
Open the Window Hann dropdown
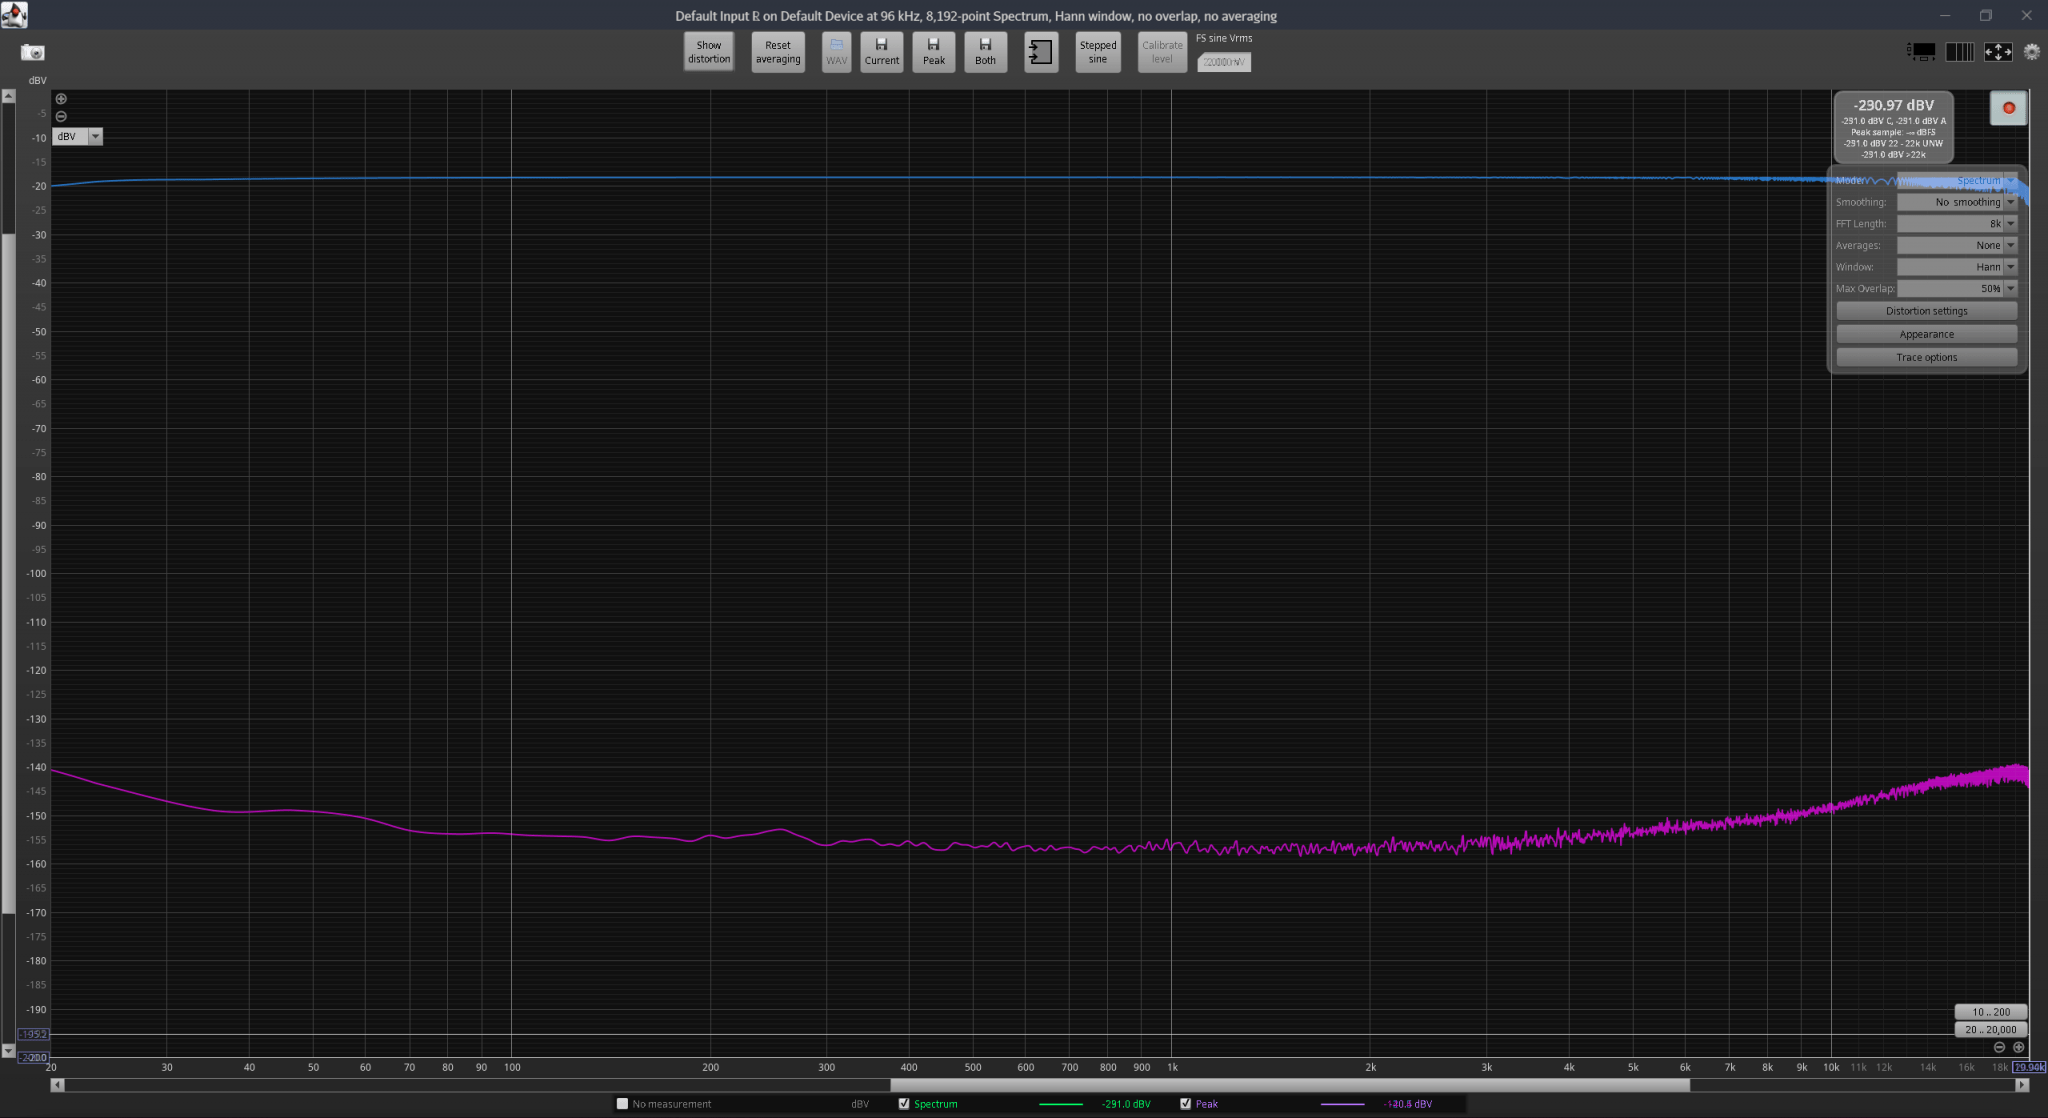point(1957,267)
